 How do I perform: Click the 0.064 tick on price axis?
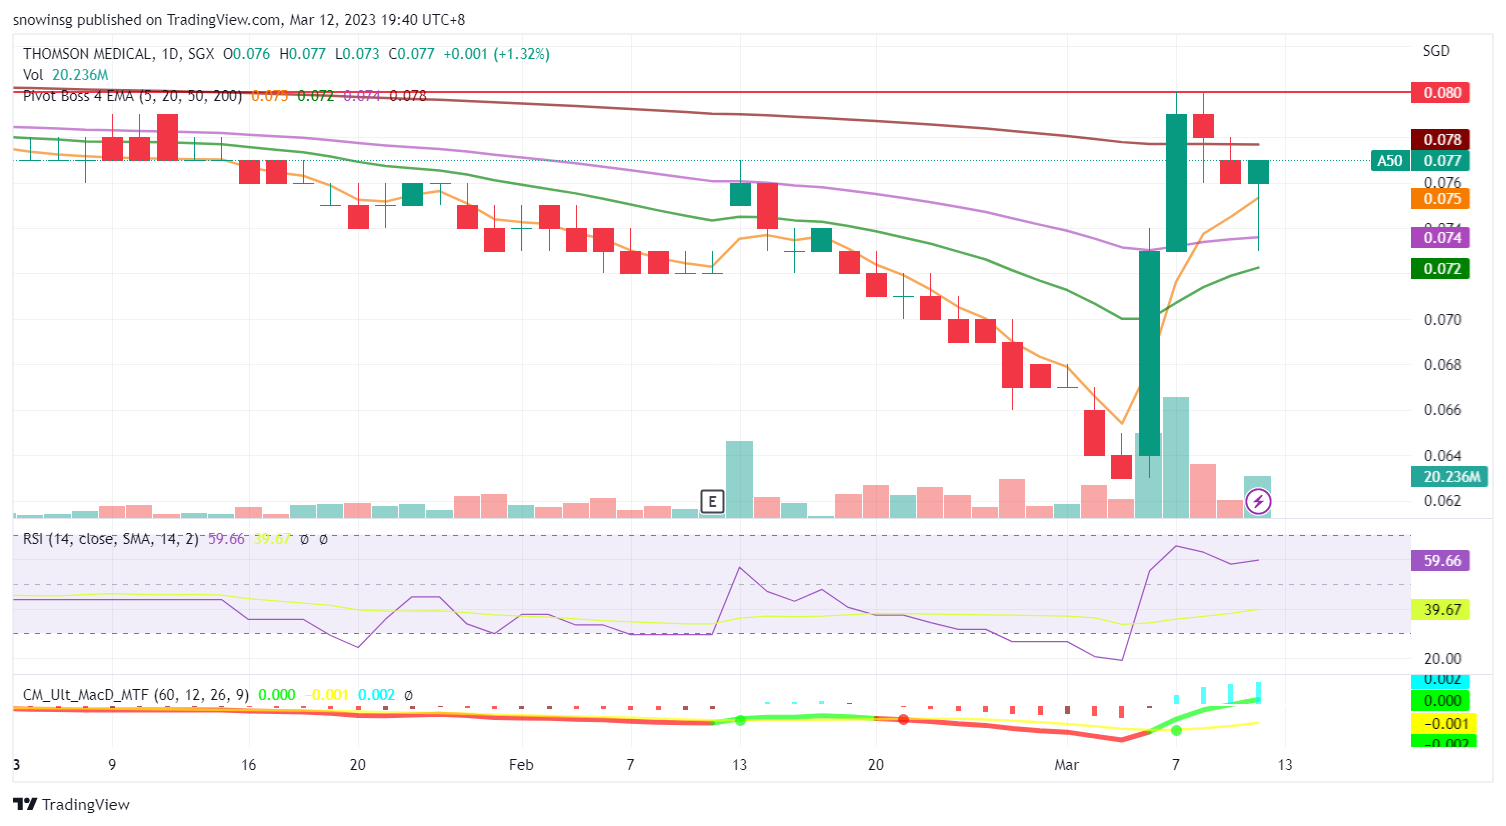click(x=1442, y=455)
